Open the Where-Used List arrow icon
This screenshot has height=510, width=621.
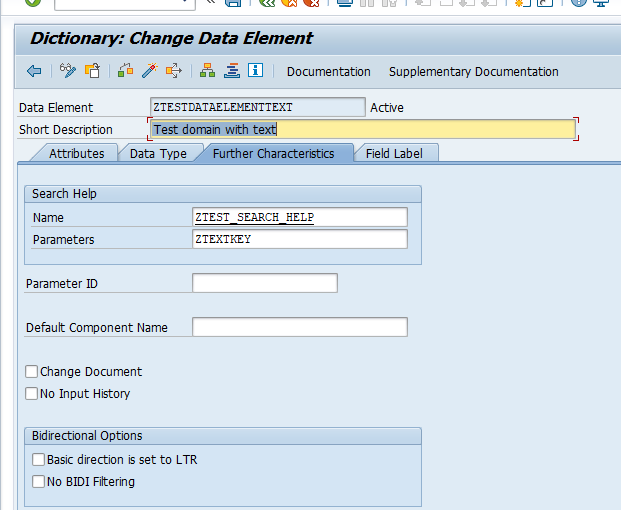click(x=174, y=71)
